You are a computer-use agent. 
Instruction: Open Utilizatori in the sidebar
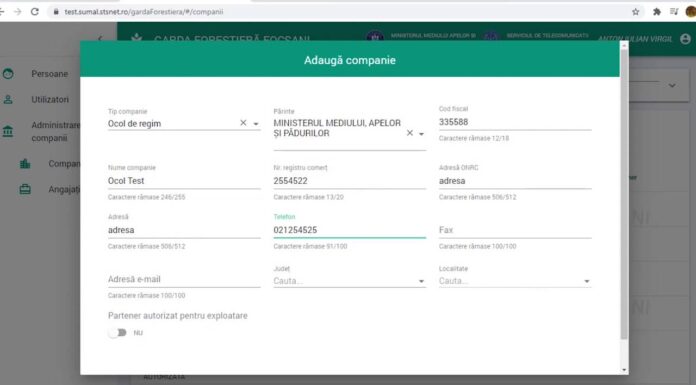tap(50, 99)
